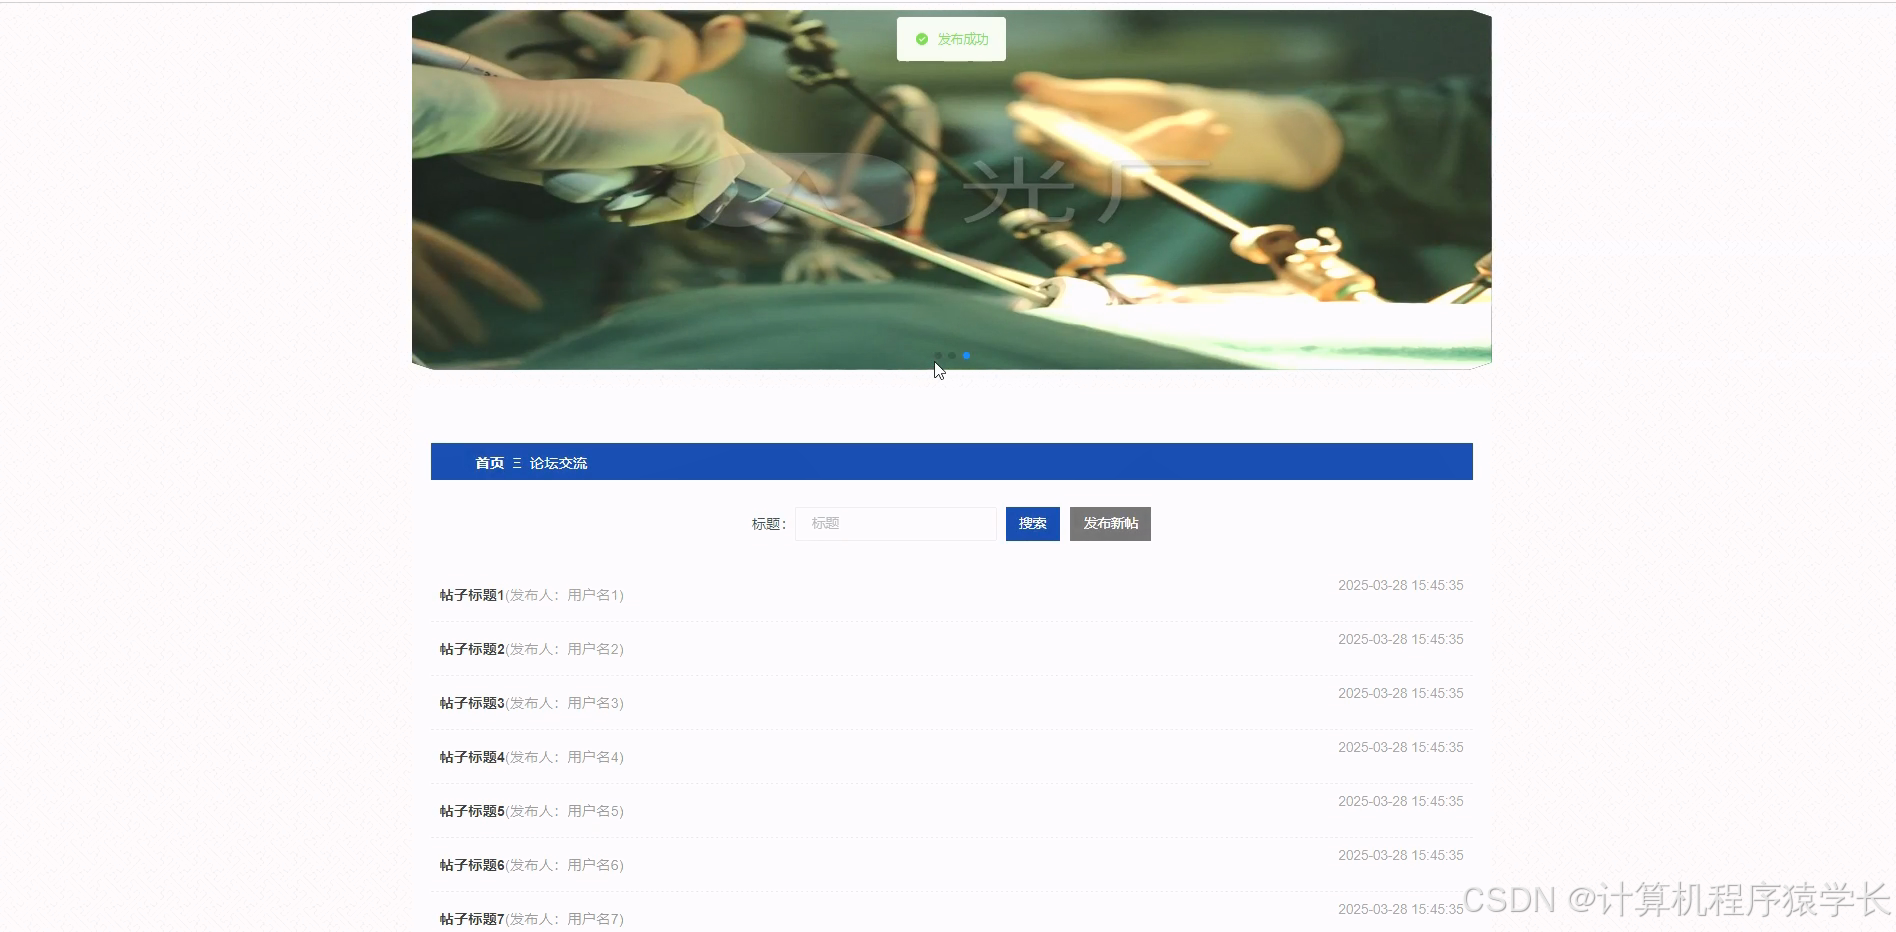Open the post 帖子标题6
1896x932 pixels.
pyautogui.click(x=472, y=865)
